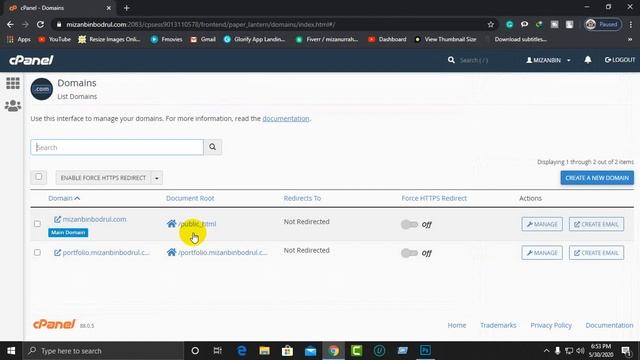Image resolution: width=640 pixels, height=360 pixels.
Task: Click the notifications bell icon
Action: 588,60
